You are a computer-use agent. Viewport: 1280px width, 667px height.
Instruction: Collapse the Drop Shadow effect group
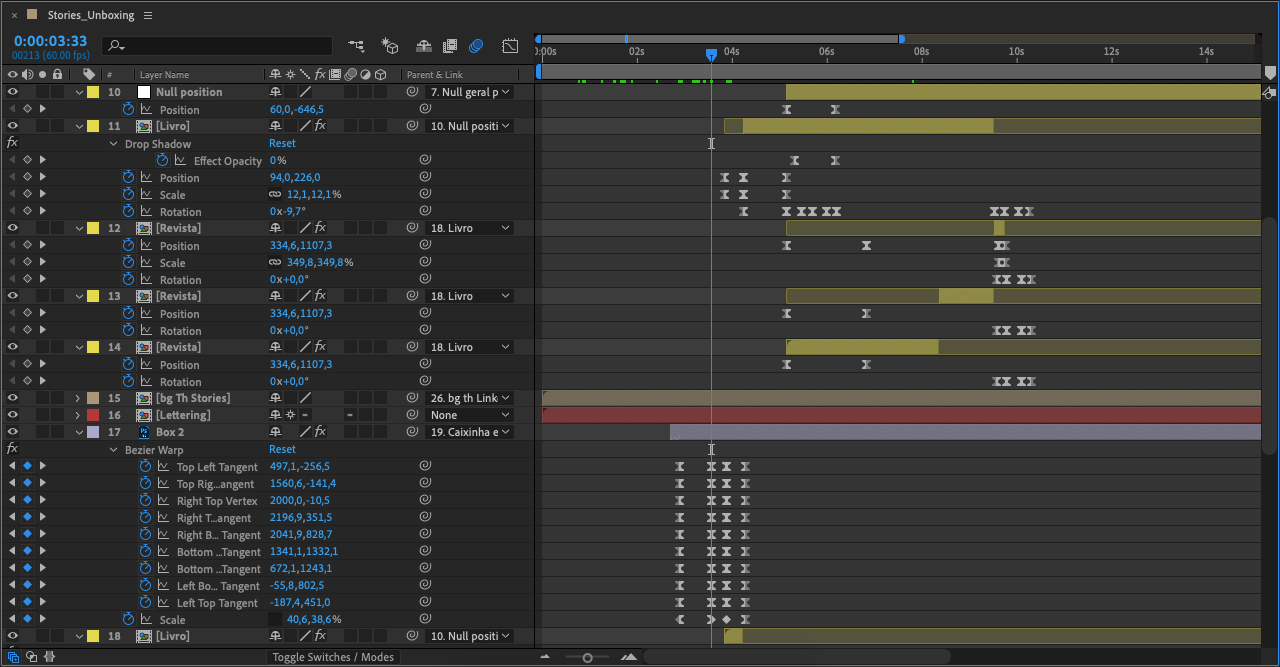pos(113,144)
